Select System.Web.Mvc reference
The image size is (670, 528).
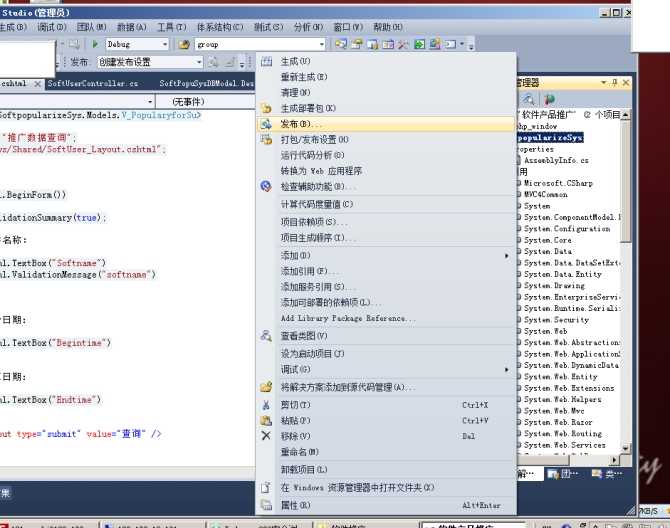click(x=554, y=411)
